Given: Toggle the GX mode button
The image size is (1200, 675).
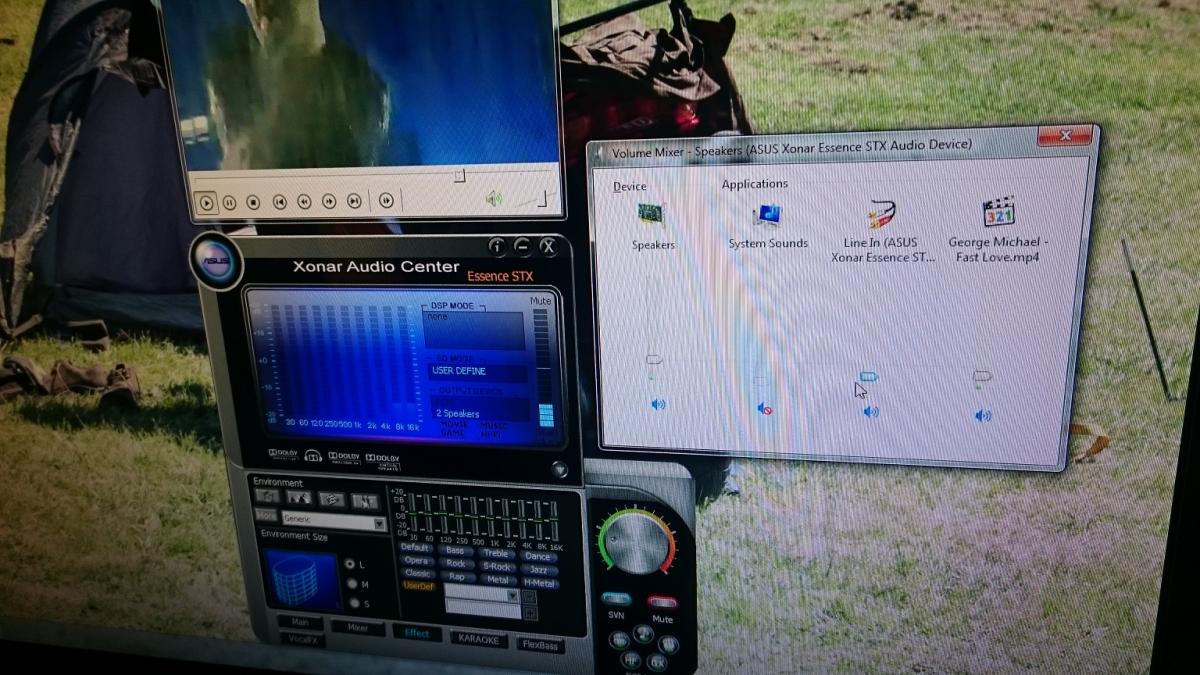Looking at the screenshot, I should click(x=657, y=662).
